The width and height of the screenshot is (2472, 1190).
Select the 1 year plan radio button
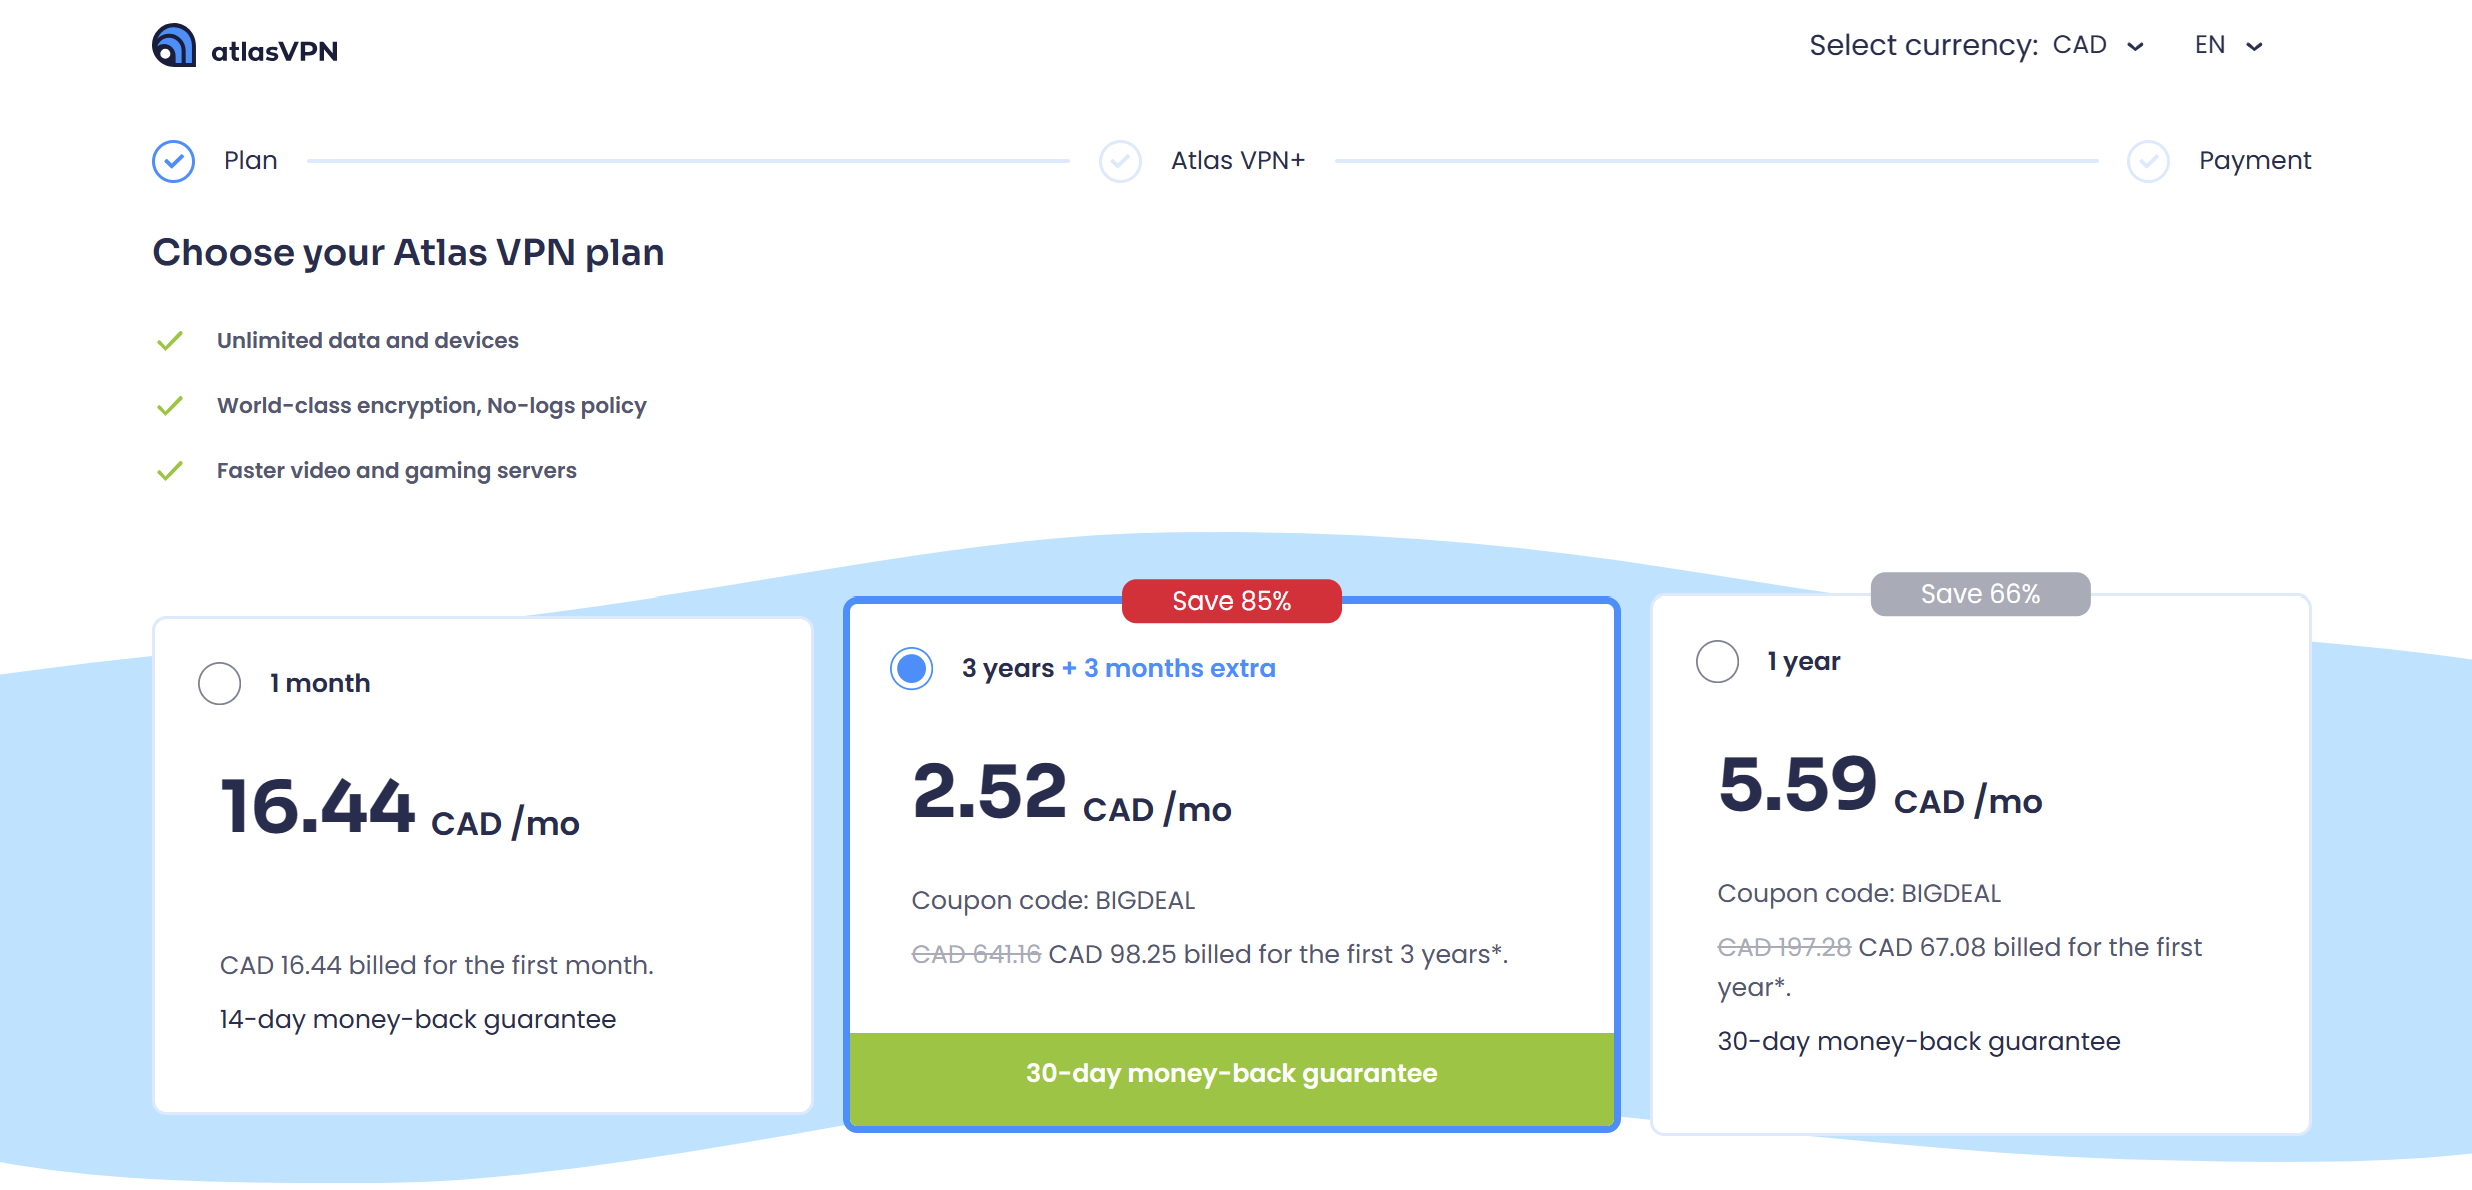1717,661
